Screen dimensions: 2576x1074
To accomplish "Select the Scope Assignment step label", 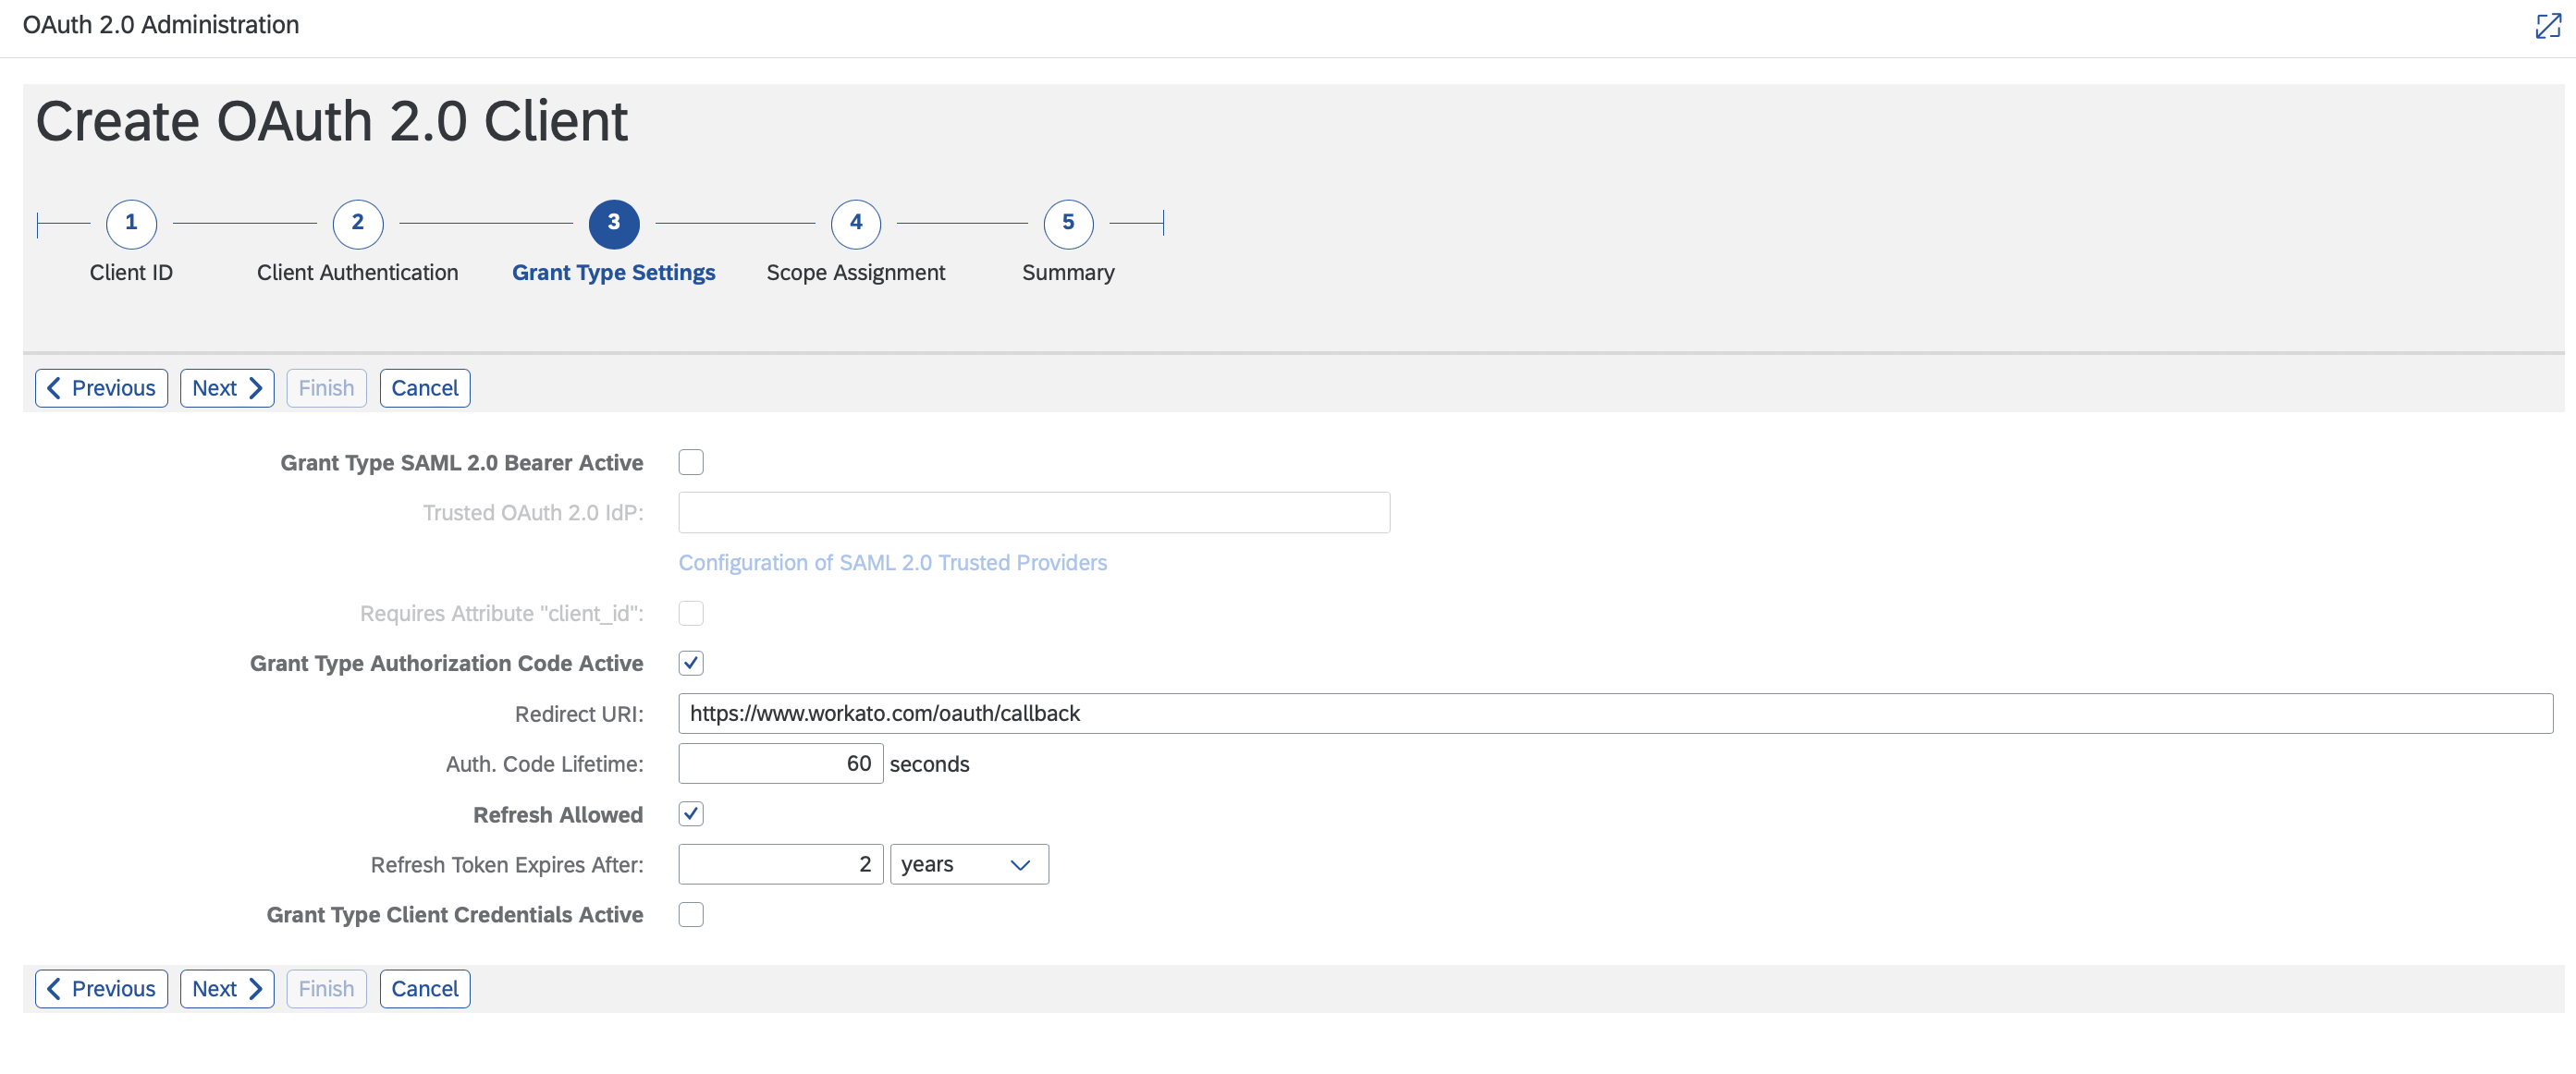I will (x=856, y=271).
